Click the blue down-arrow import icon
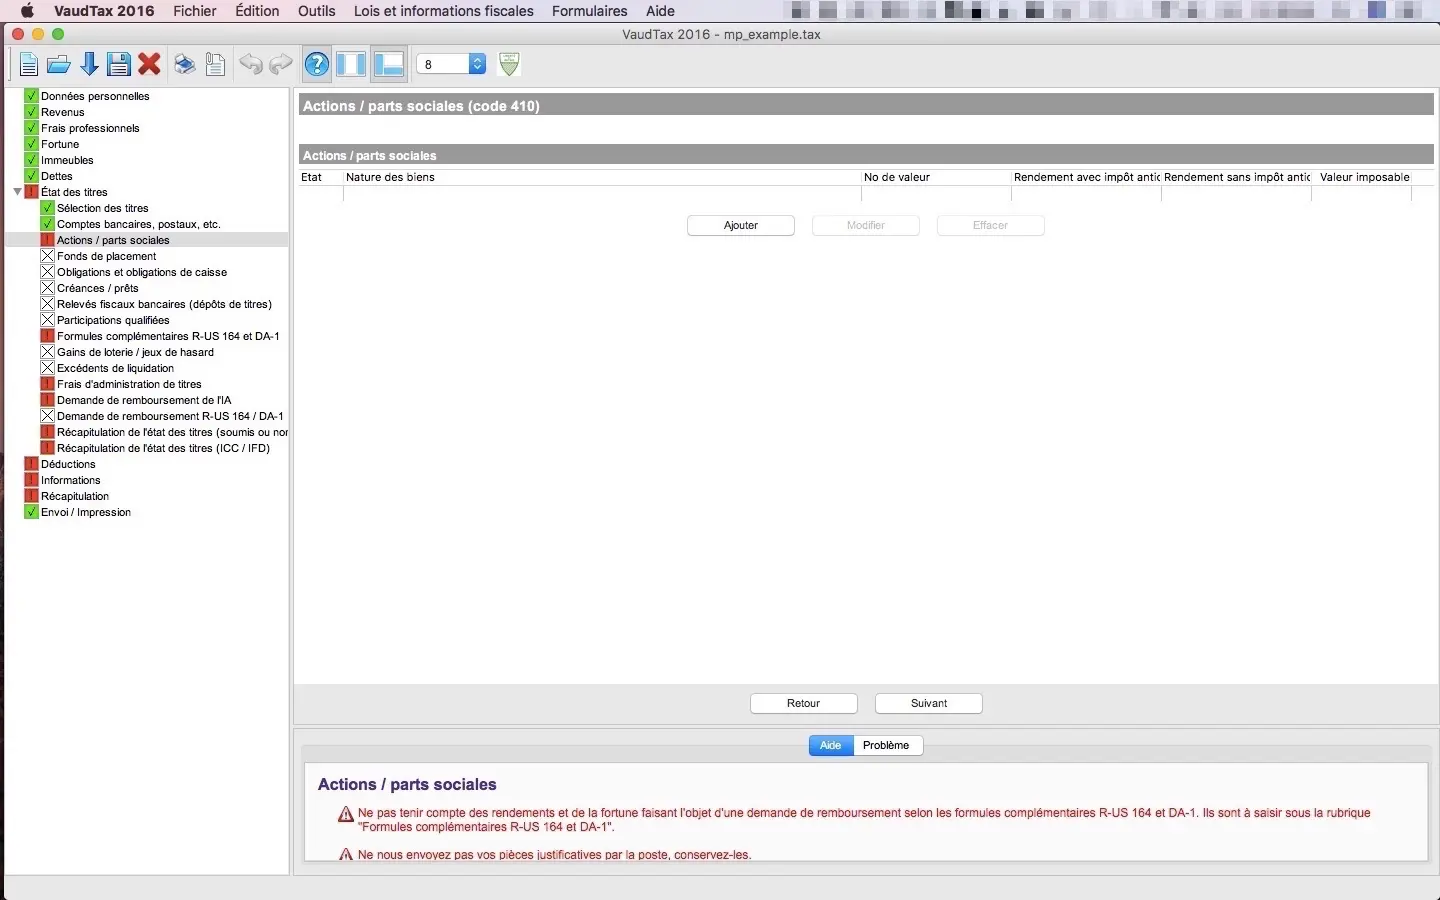Image resolution: width=1440 pixels, height=900 pixels. [x=89, y=65]
